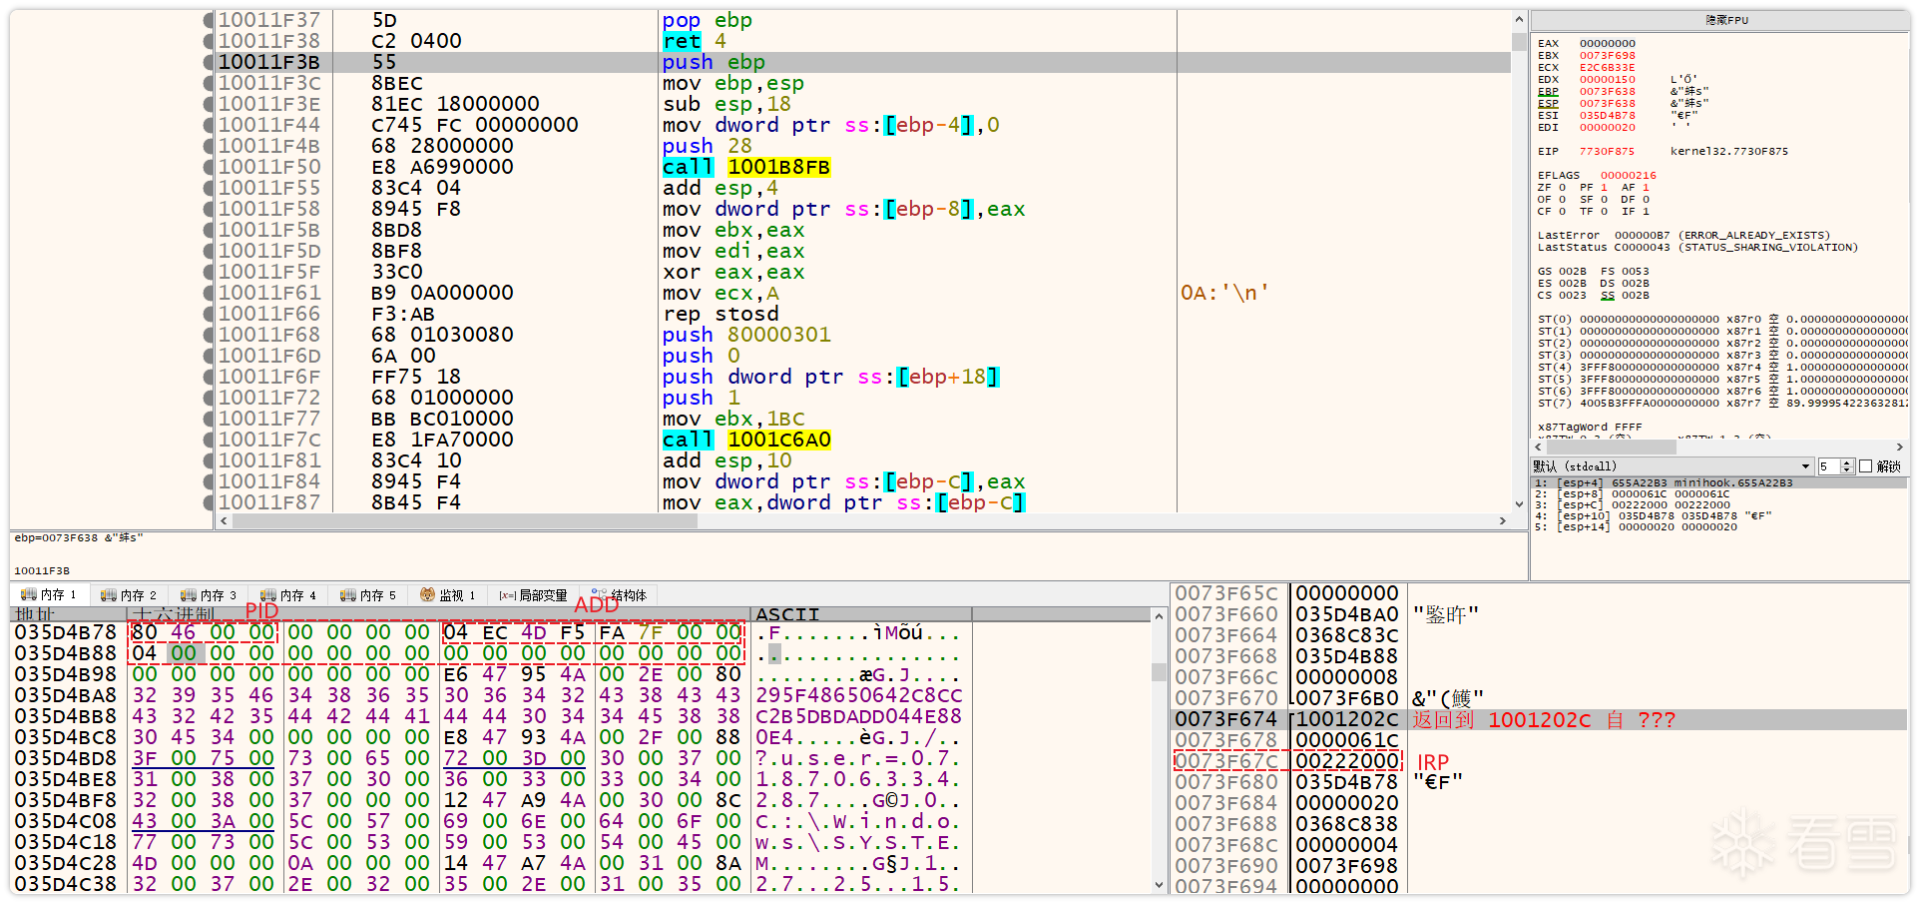The height and width of the screenshot is (904, 1920).
Task: Increase the argument count stepper
Action: tap(1848, 463)
